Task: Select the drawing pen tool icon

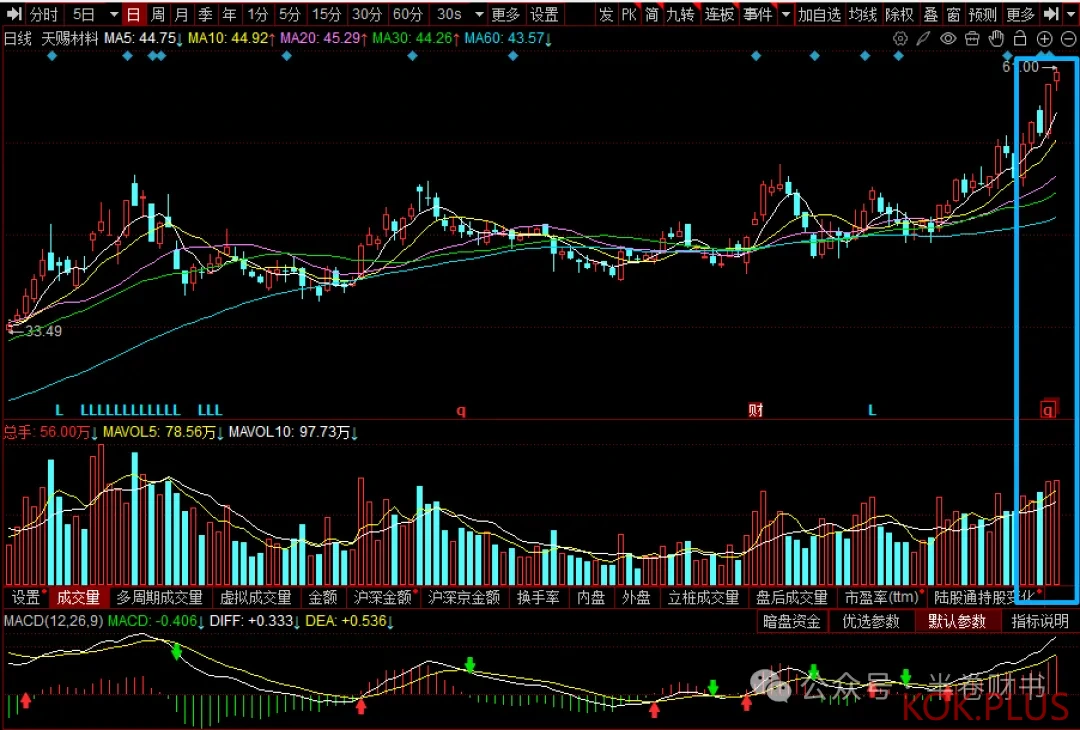Action: point(924,39)
